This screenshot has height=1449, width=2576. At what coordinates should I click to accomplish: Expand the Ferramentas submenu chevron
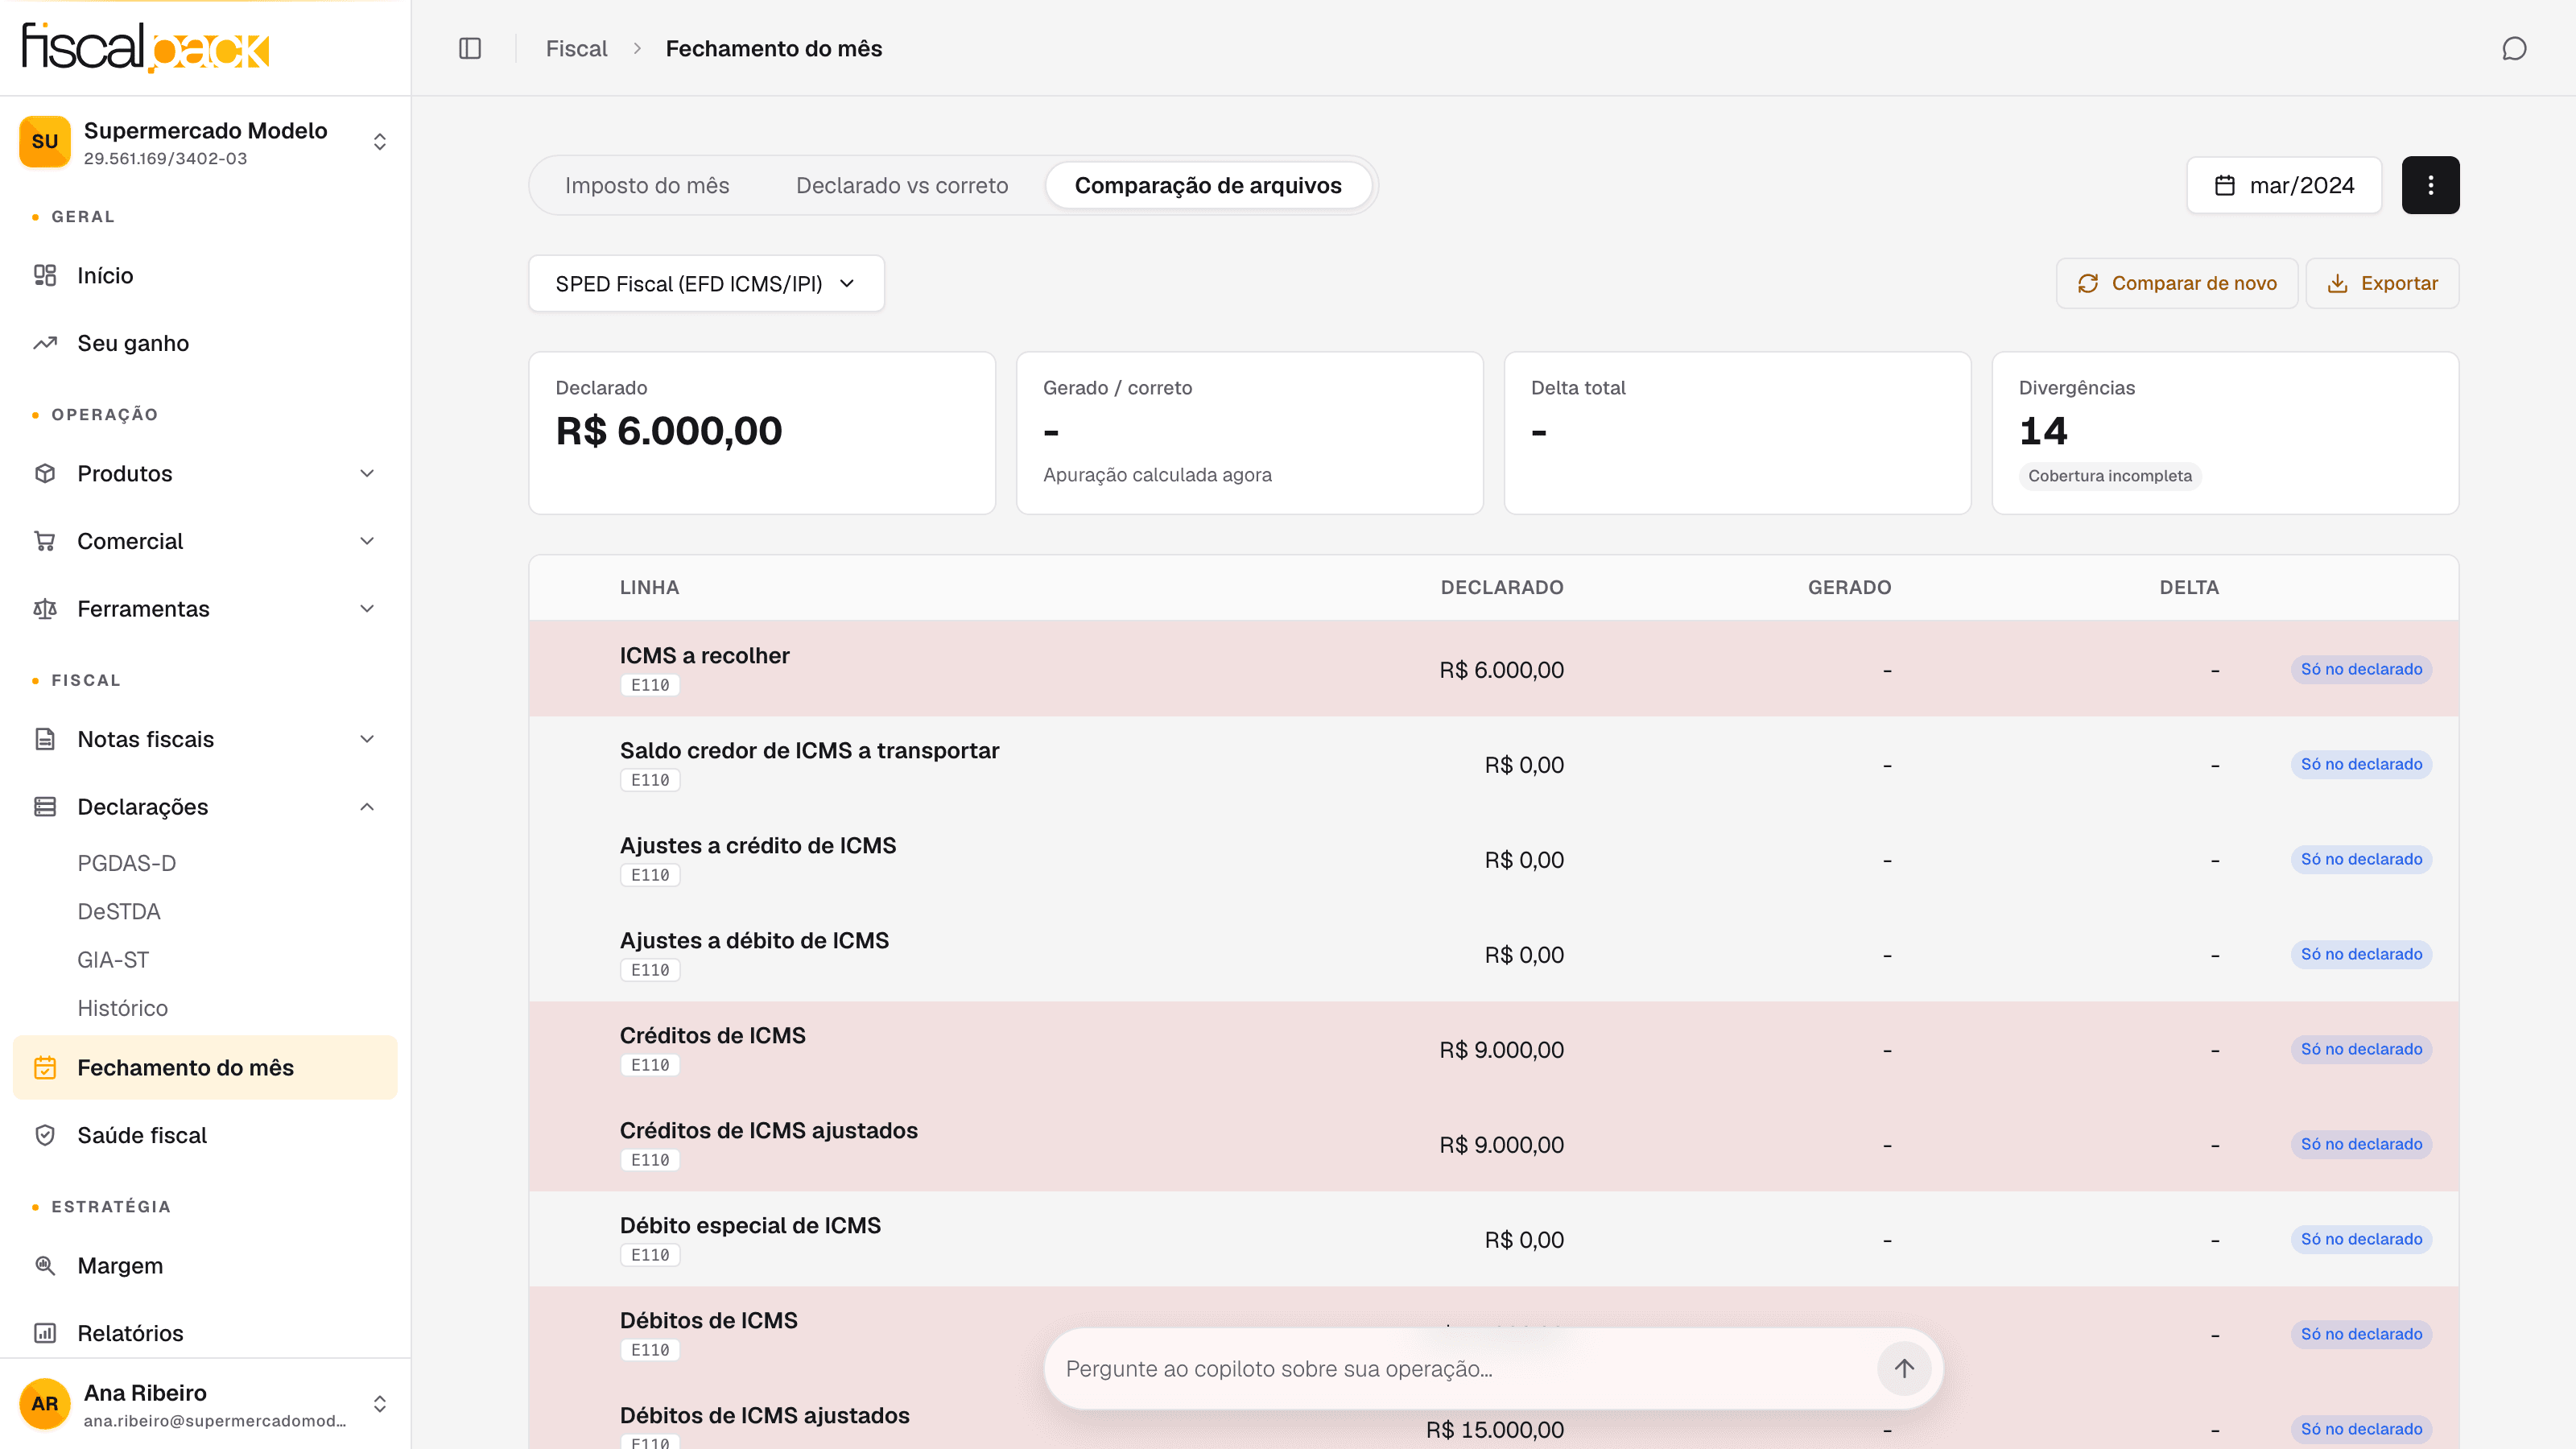[367, 608]
